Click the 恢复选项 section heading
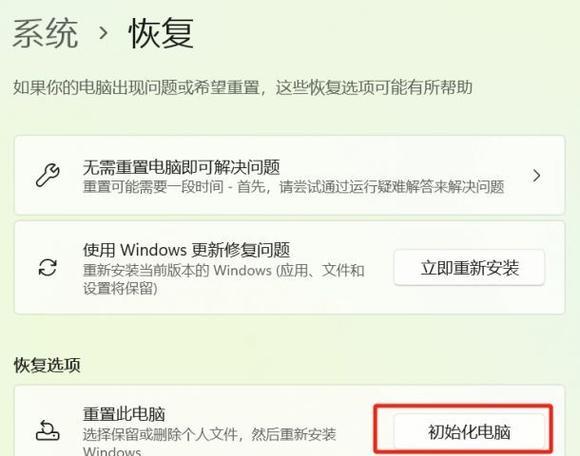Image resolution: width=580 pixels, height=456 pixels. [x=47, y=365]
